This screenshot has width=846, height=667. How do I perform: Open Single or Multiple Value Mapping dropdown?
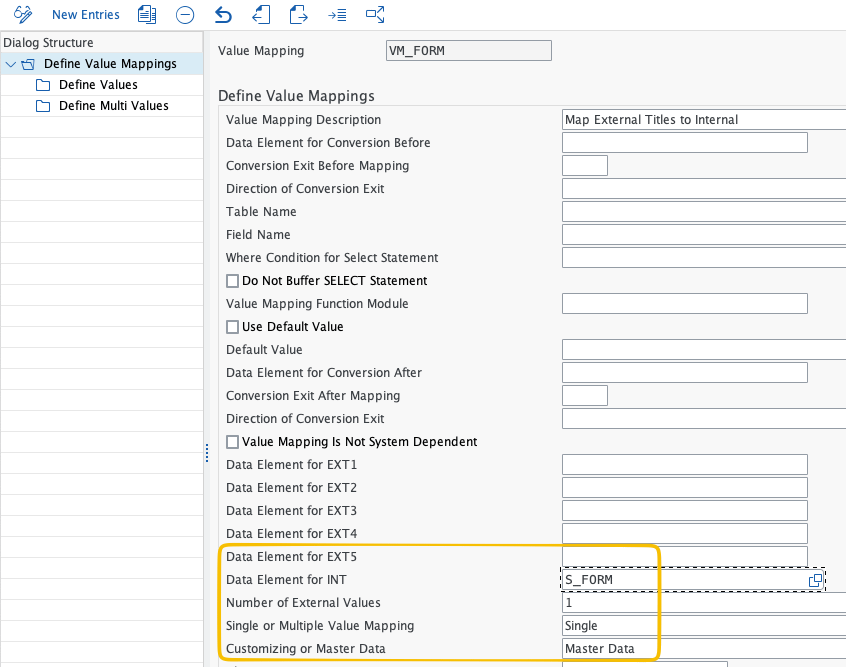704,625
